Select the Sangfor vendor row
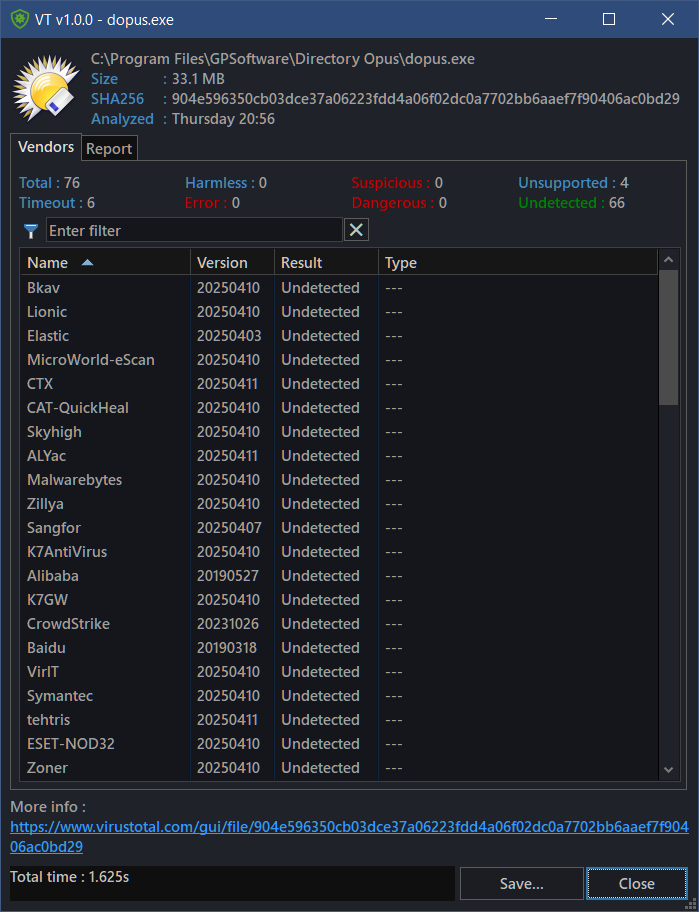The width and height of the screenshot is (699, 912). point(339,528)
